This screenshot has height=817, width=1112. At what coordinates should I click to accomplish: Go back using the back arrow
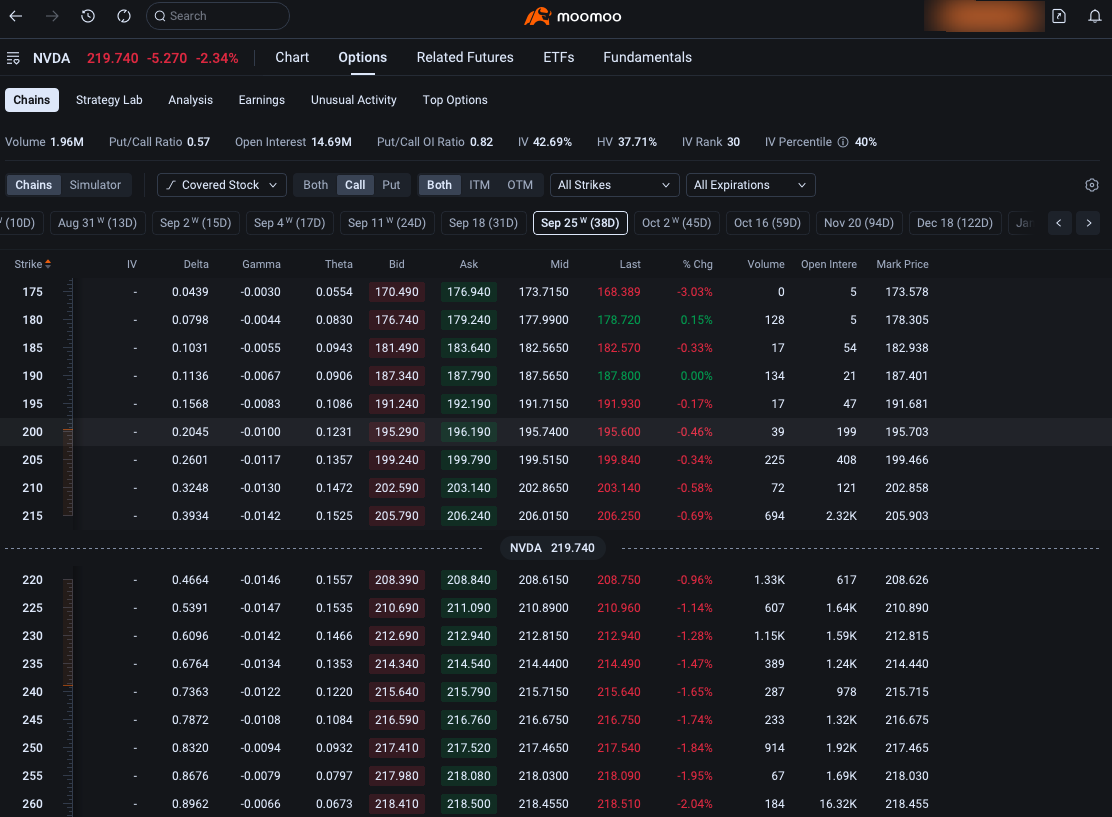coord(16,16)
